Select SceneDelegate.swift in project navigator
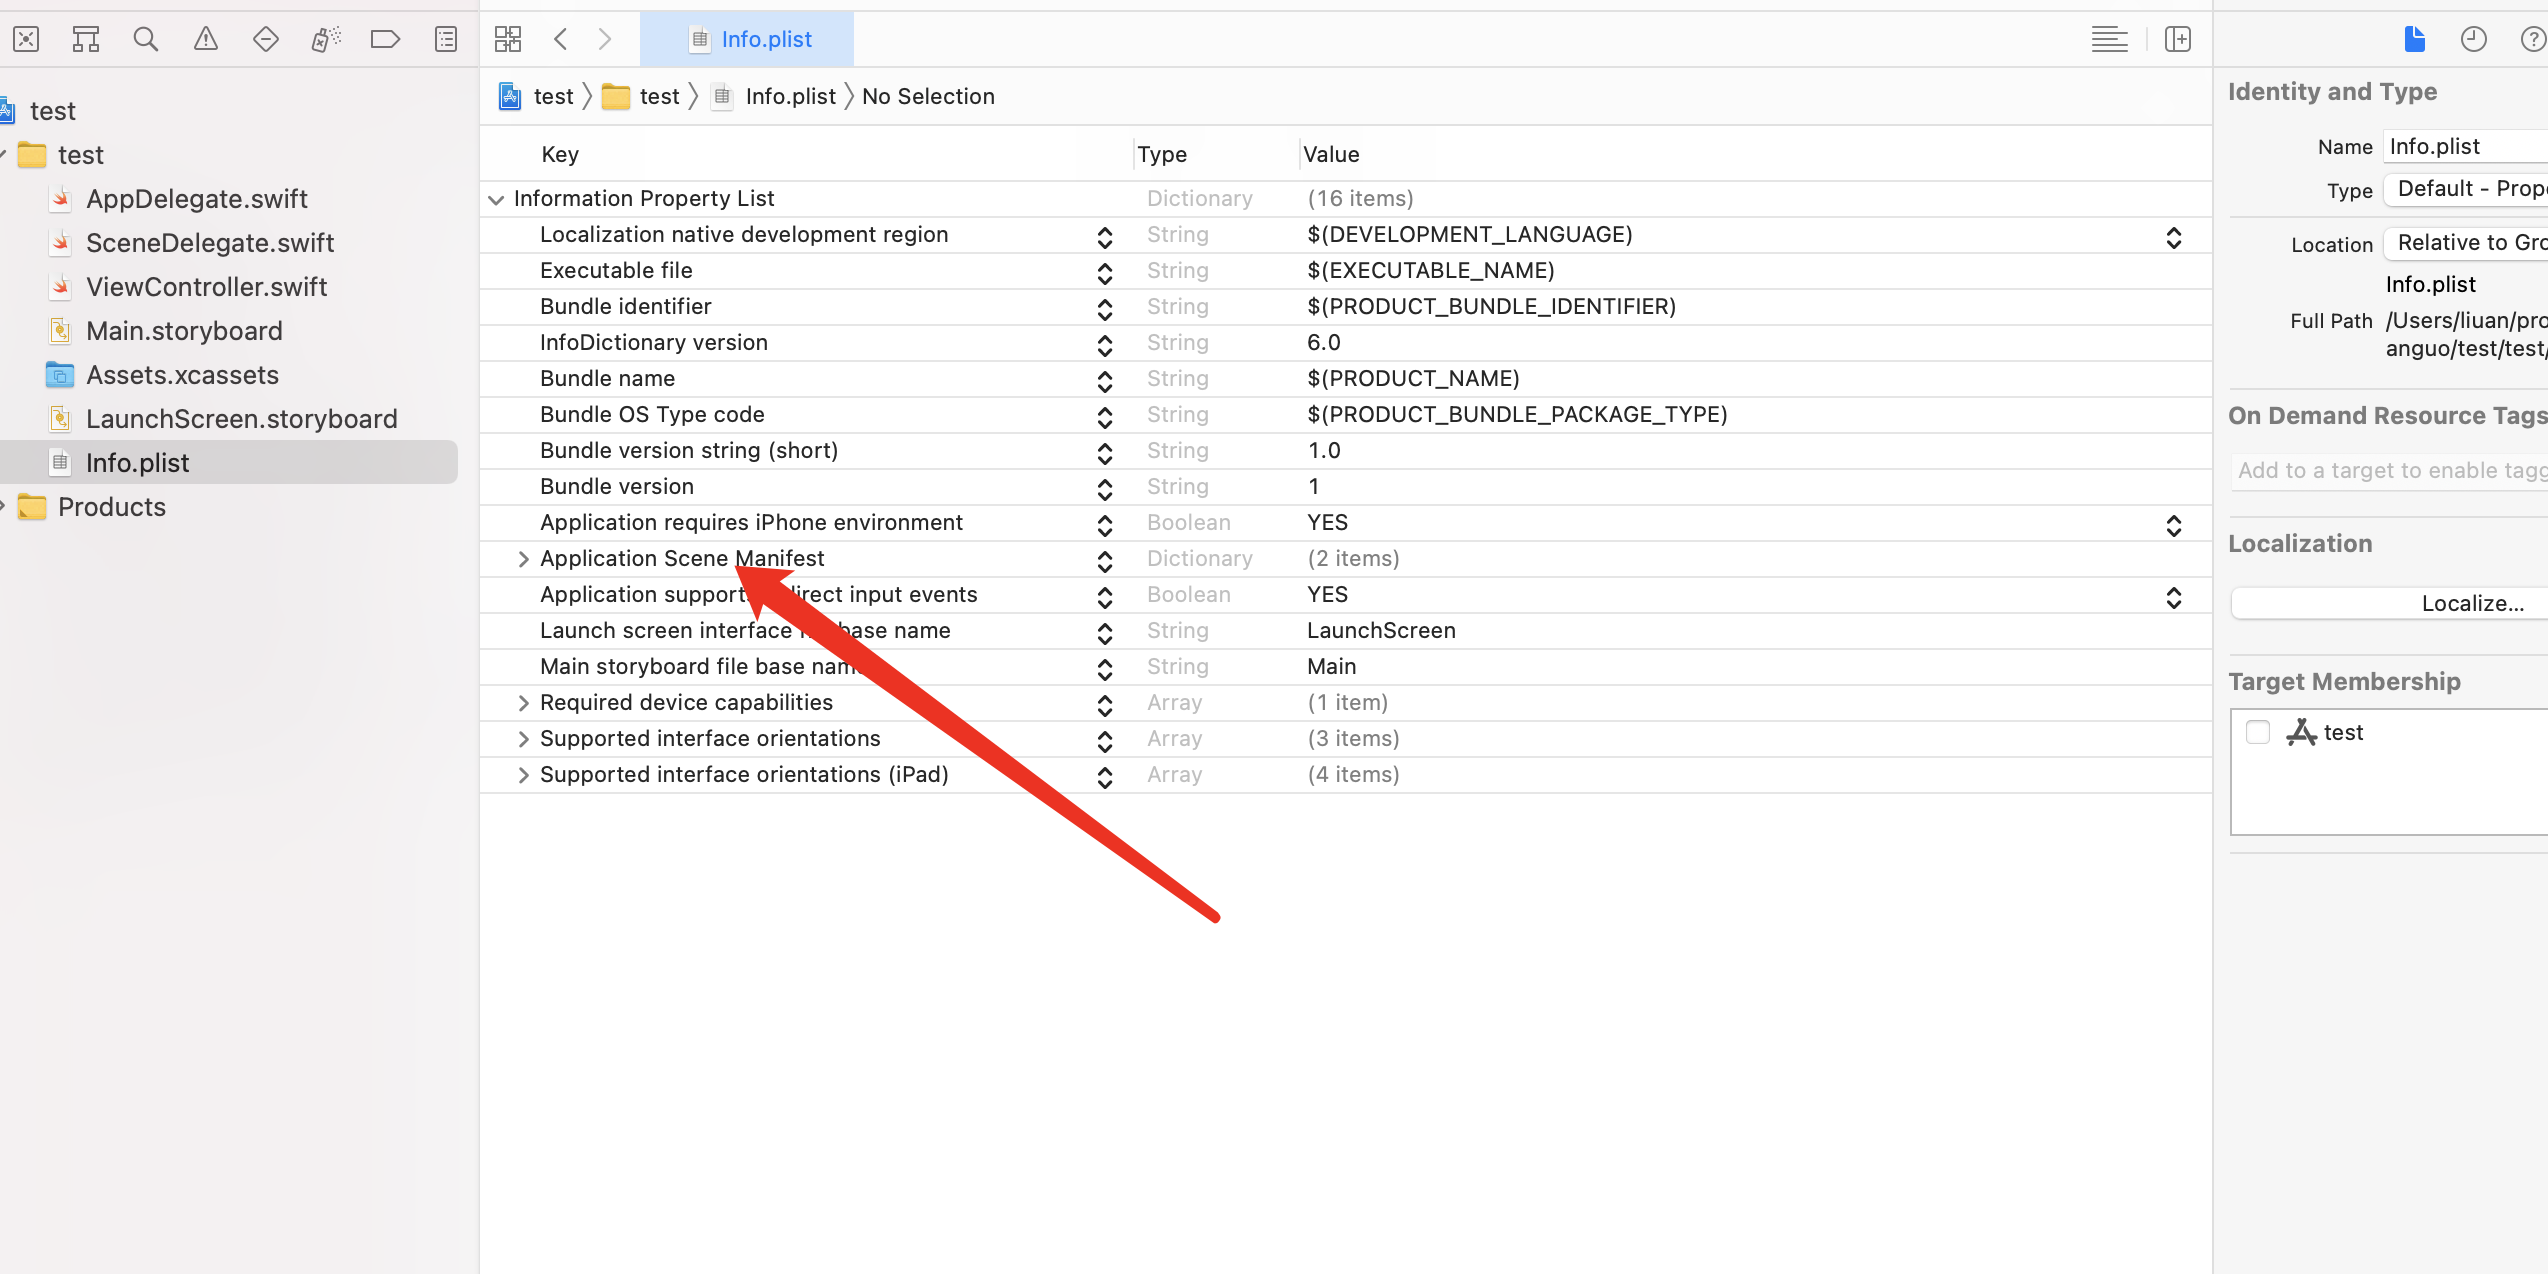The image size is (2548, 1274). pos(210,243)
